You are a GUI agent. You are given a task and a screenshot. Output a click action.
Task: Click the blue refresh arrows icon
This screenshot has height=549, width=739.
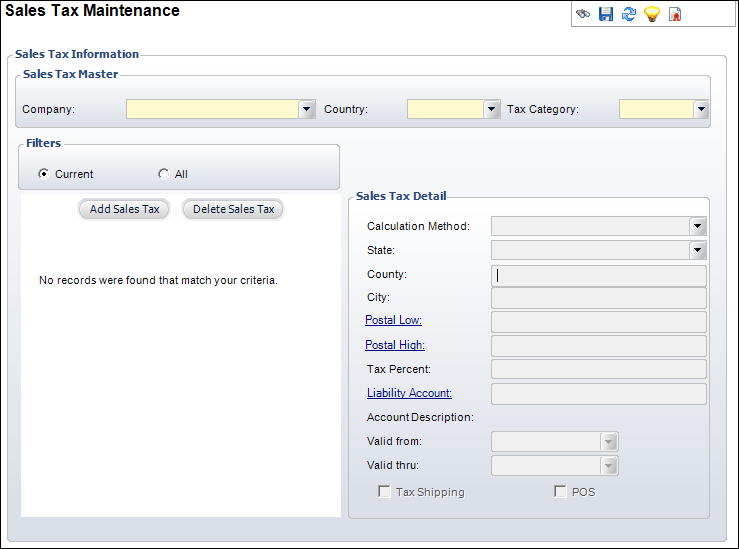[629, 14]
